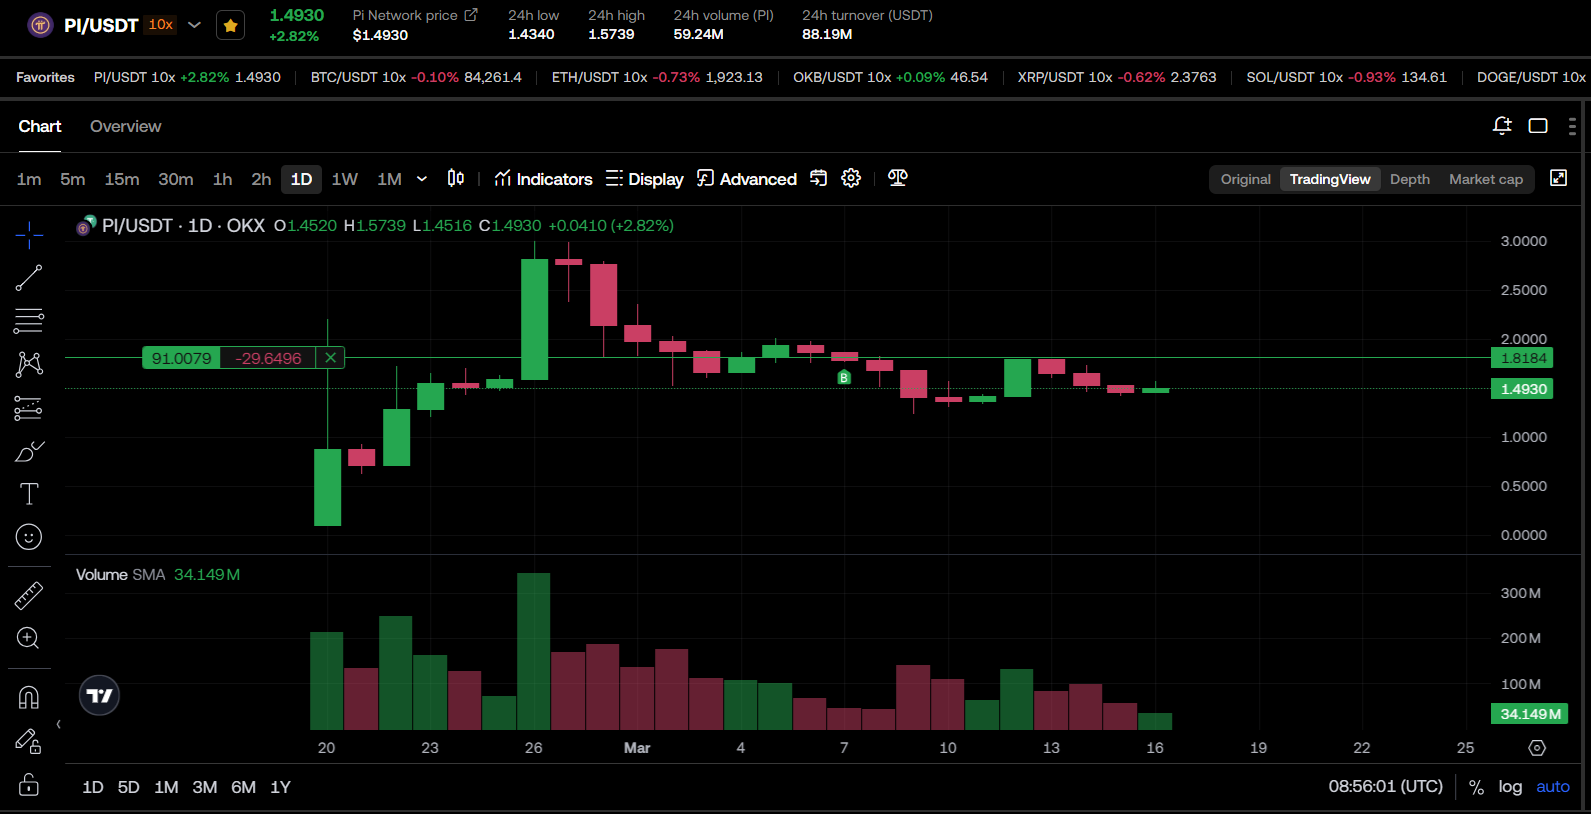Activate the zoom in tool

[29, 638]
